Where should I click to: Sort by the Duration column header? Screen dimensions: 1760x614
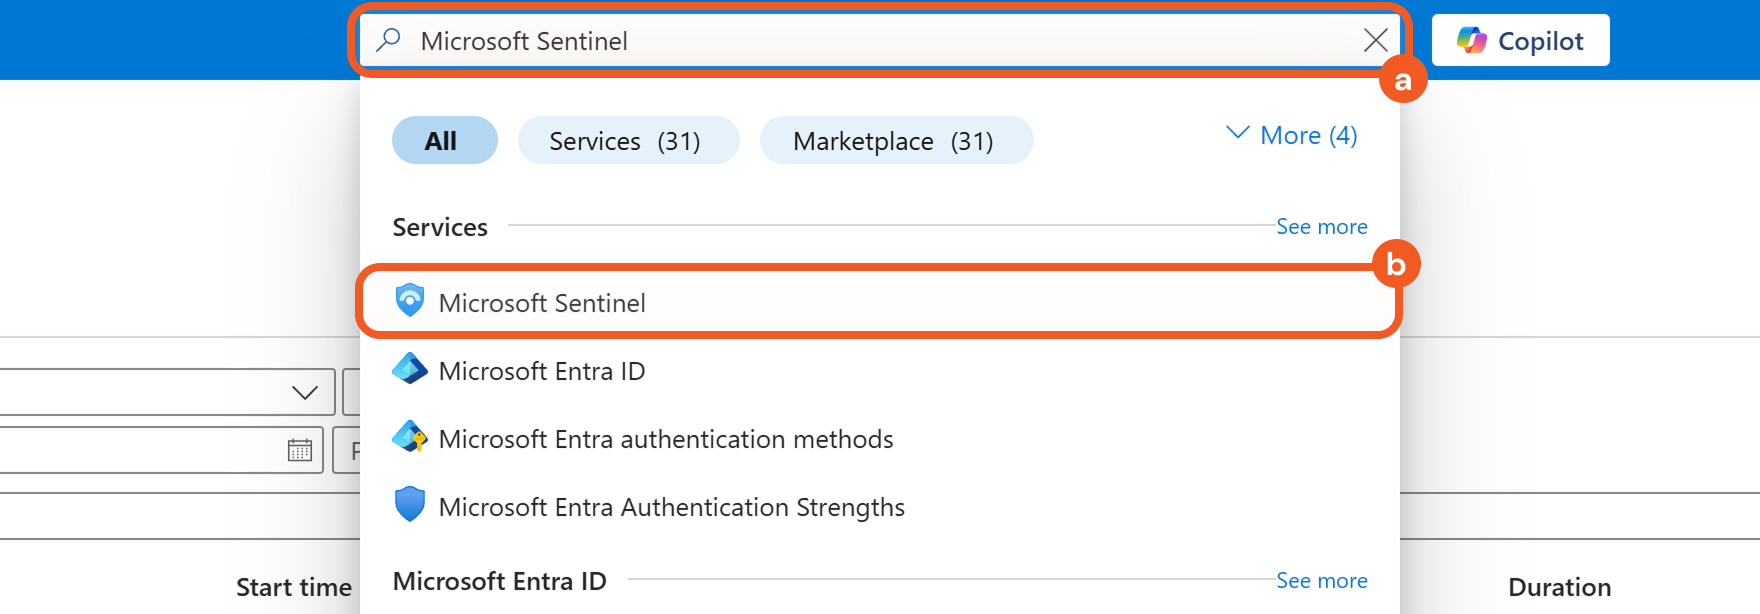(x=1559, y=587)
